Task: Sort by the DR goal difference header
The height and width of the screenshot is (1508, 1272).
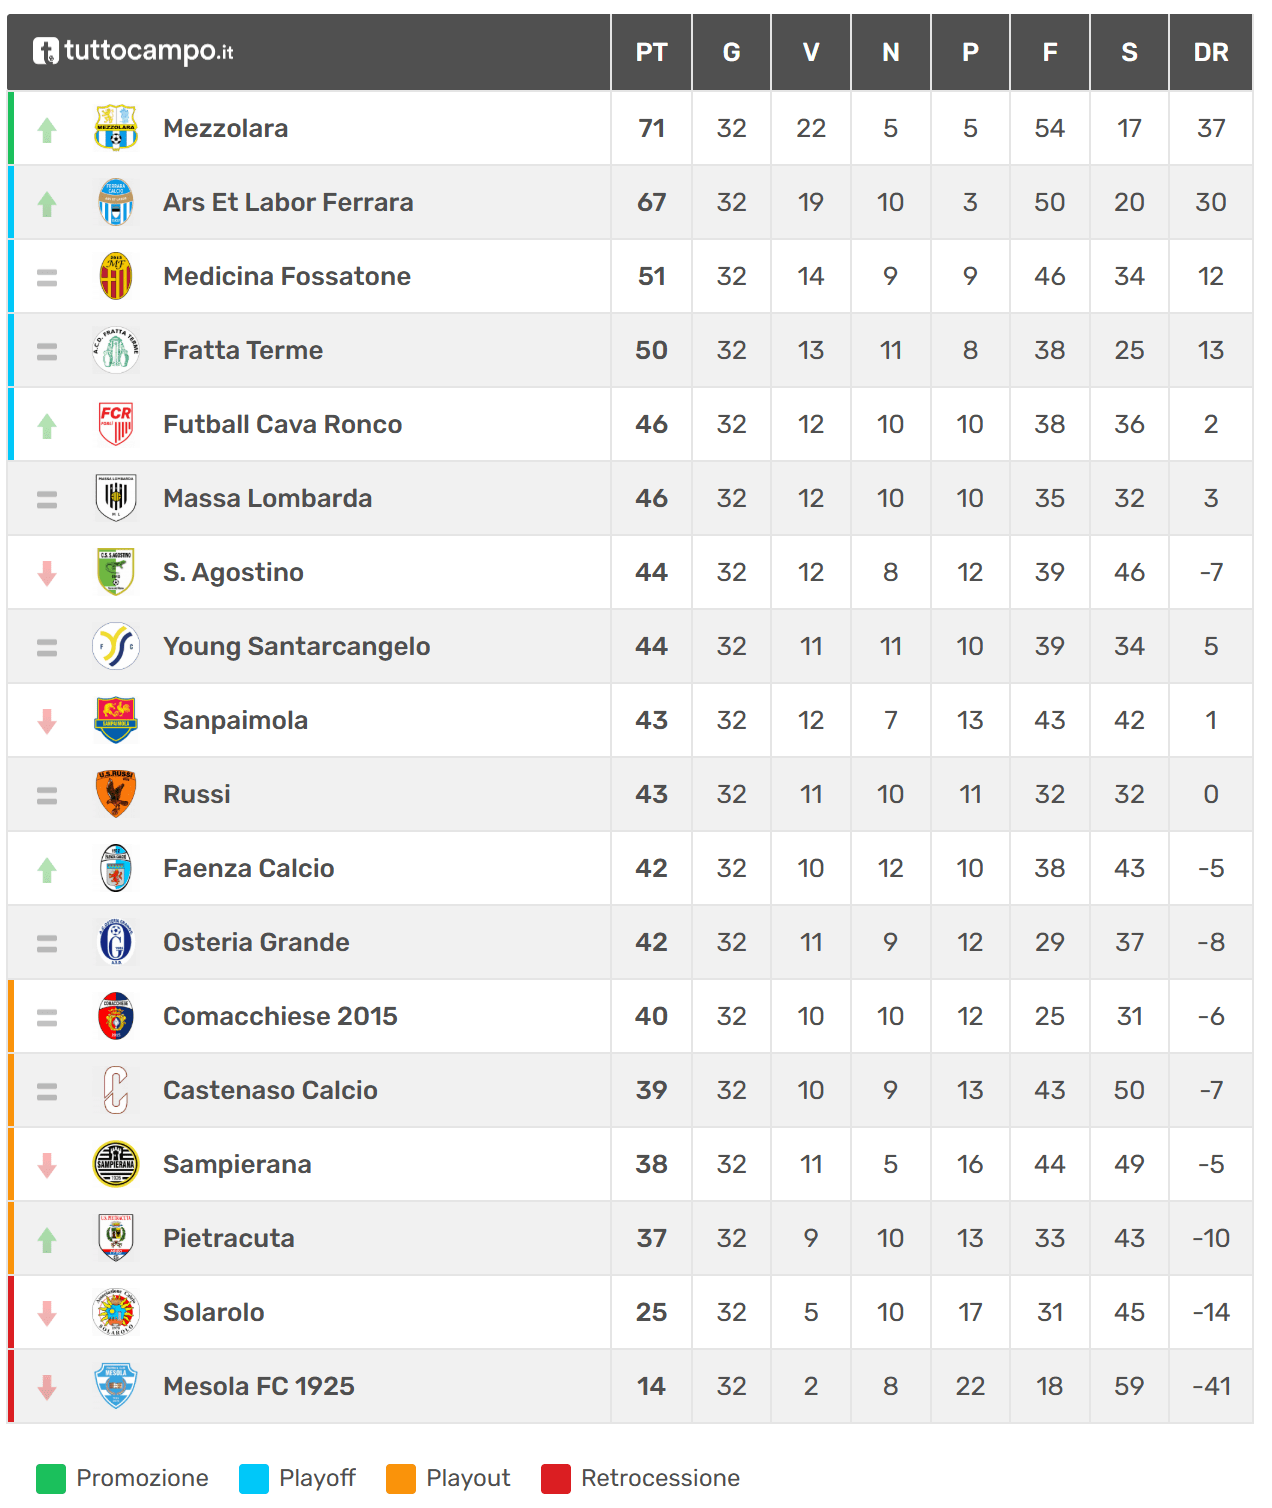Action: tap(1210, 52)
